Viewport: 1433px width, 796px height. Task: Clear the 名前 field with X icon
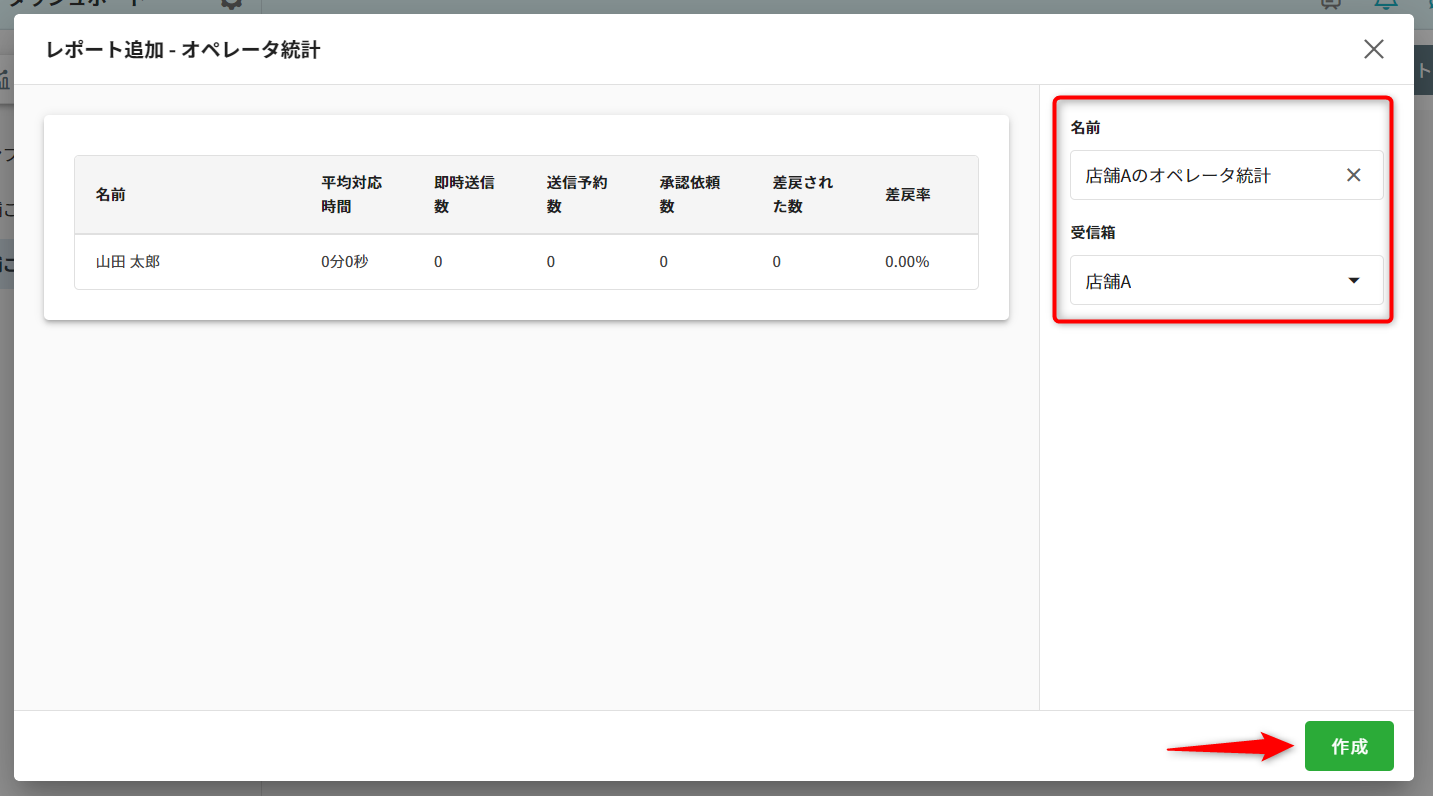(x=1353, y=175)
